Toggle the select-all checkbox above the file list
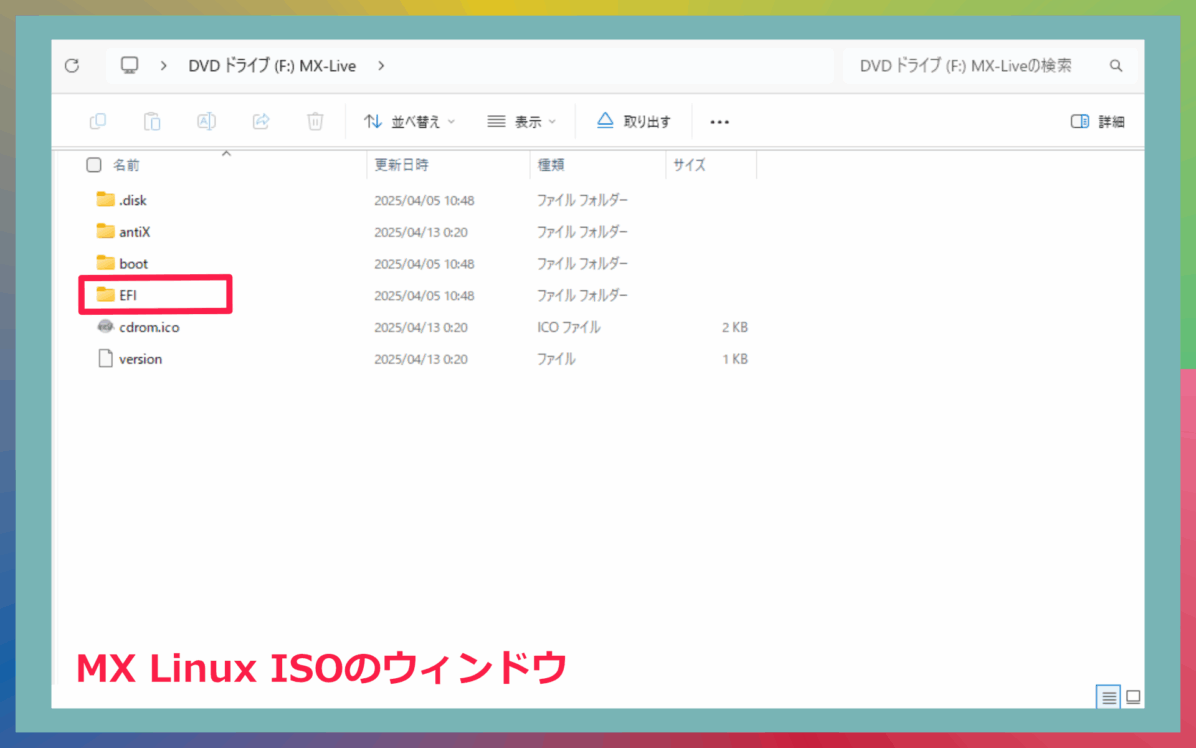Screen dimensions: 1196x748 click(93, 165)
